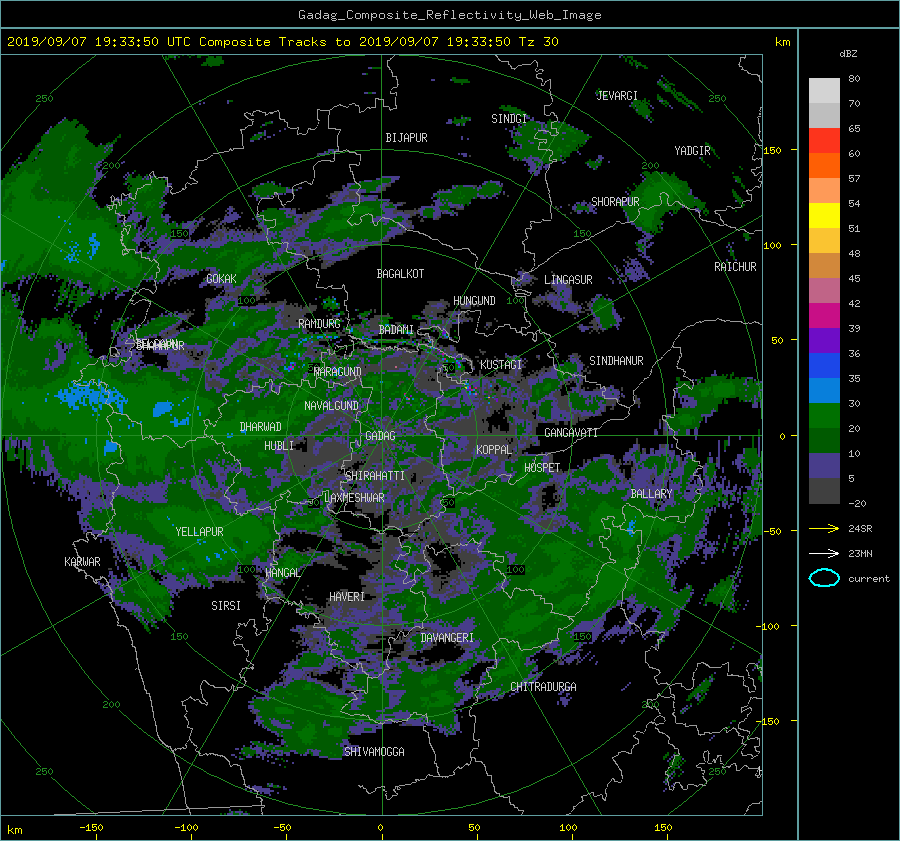
Task: Click the RAICHUR city label
Action: pyautogui.click(x=735, y=267)
